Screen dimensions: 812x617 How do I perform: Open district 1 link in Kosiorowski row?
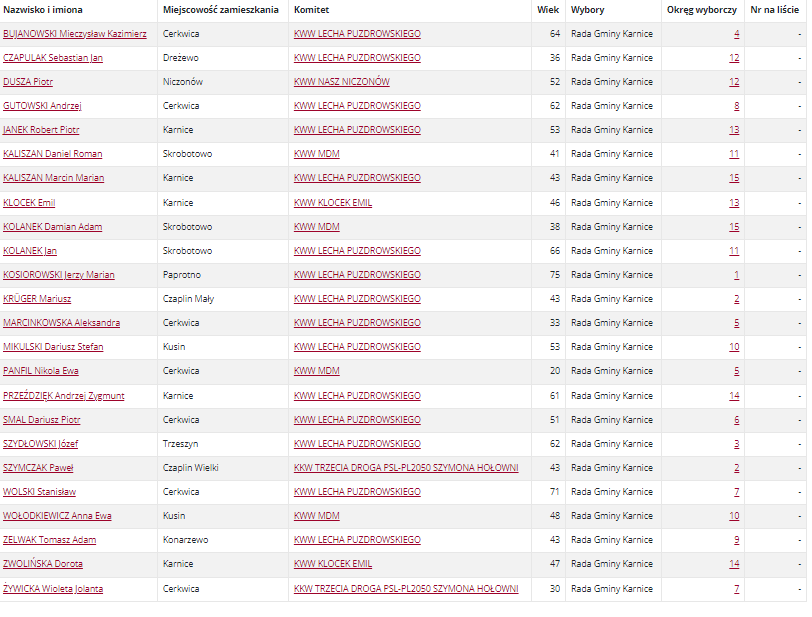tap(736, 275)
